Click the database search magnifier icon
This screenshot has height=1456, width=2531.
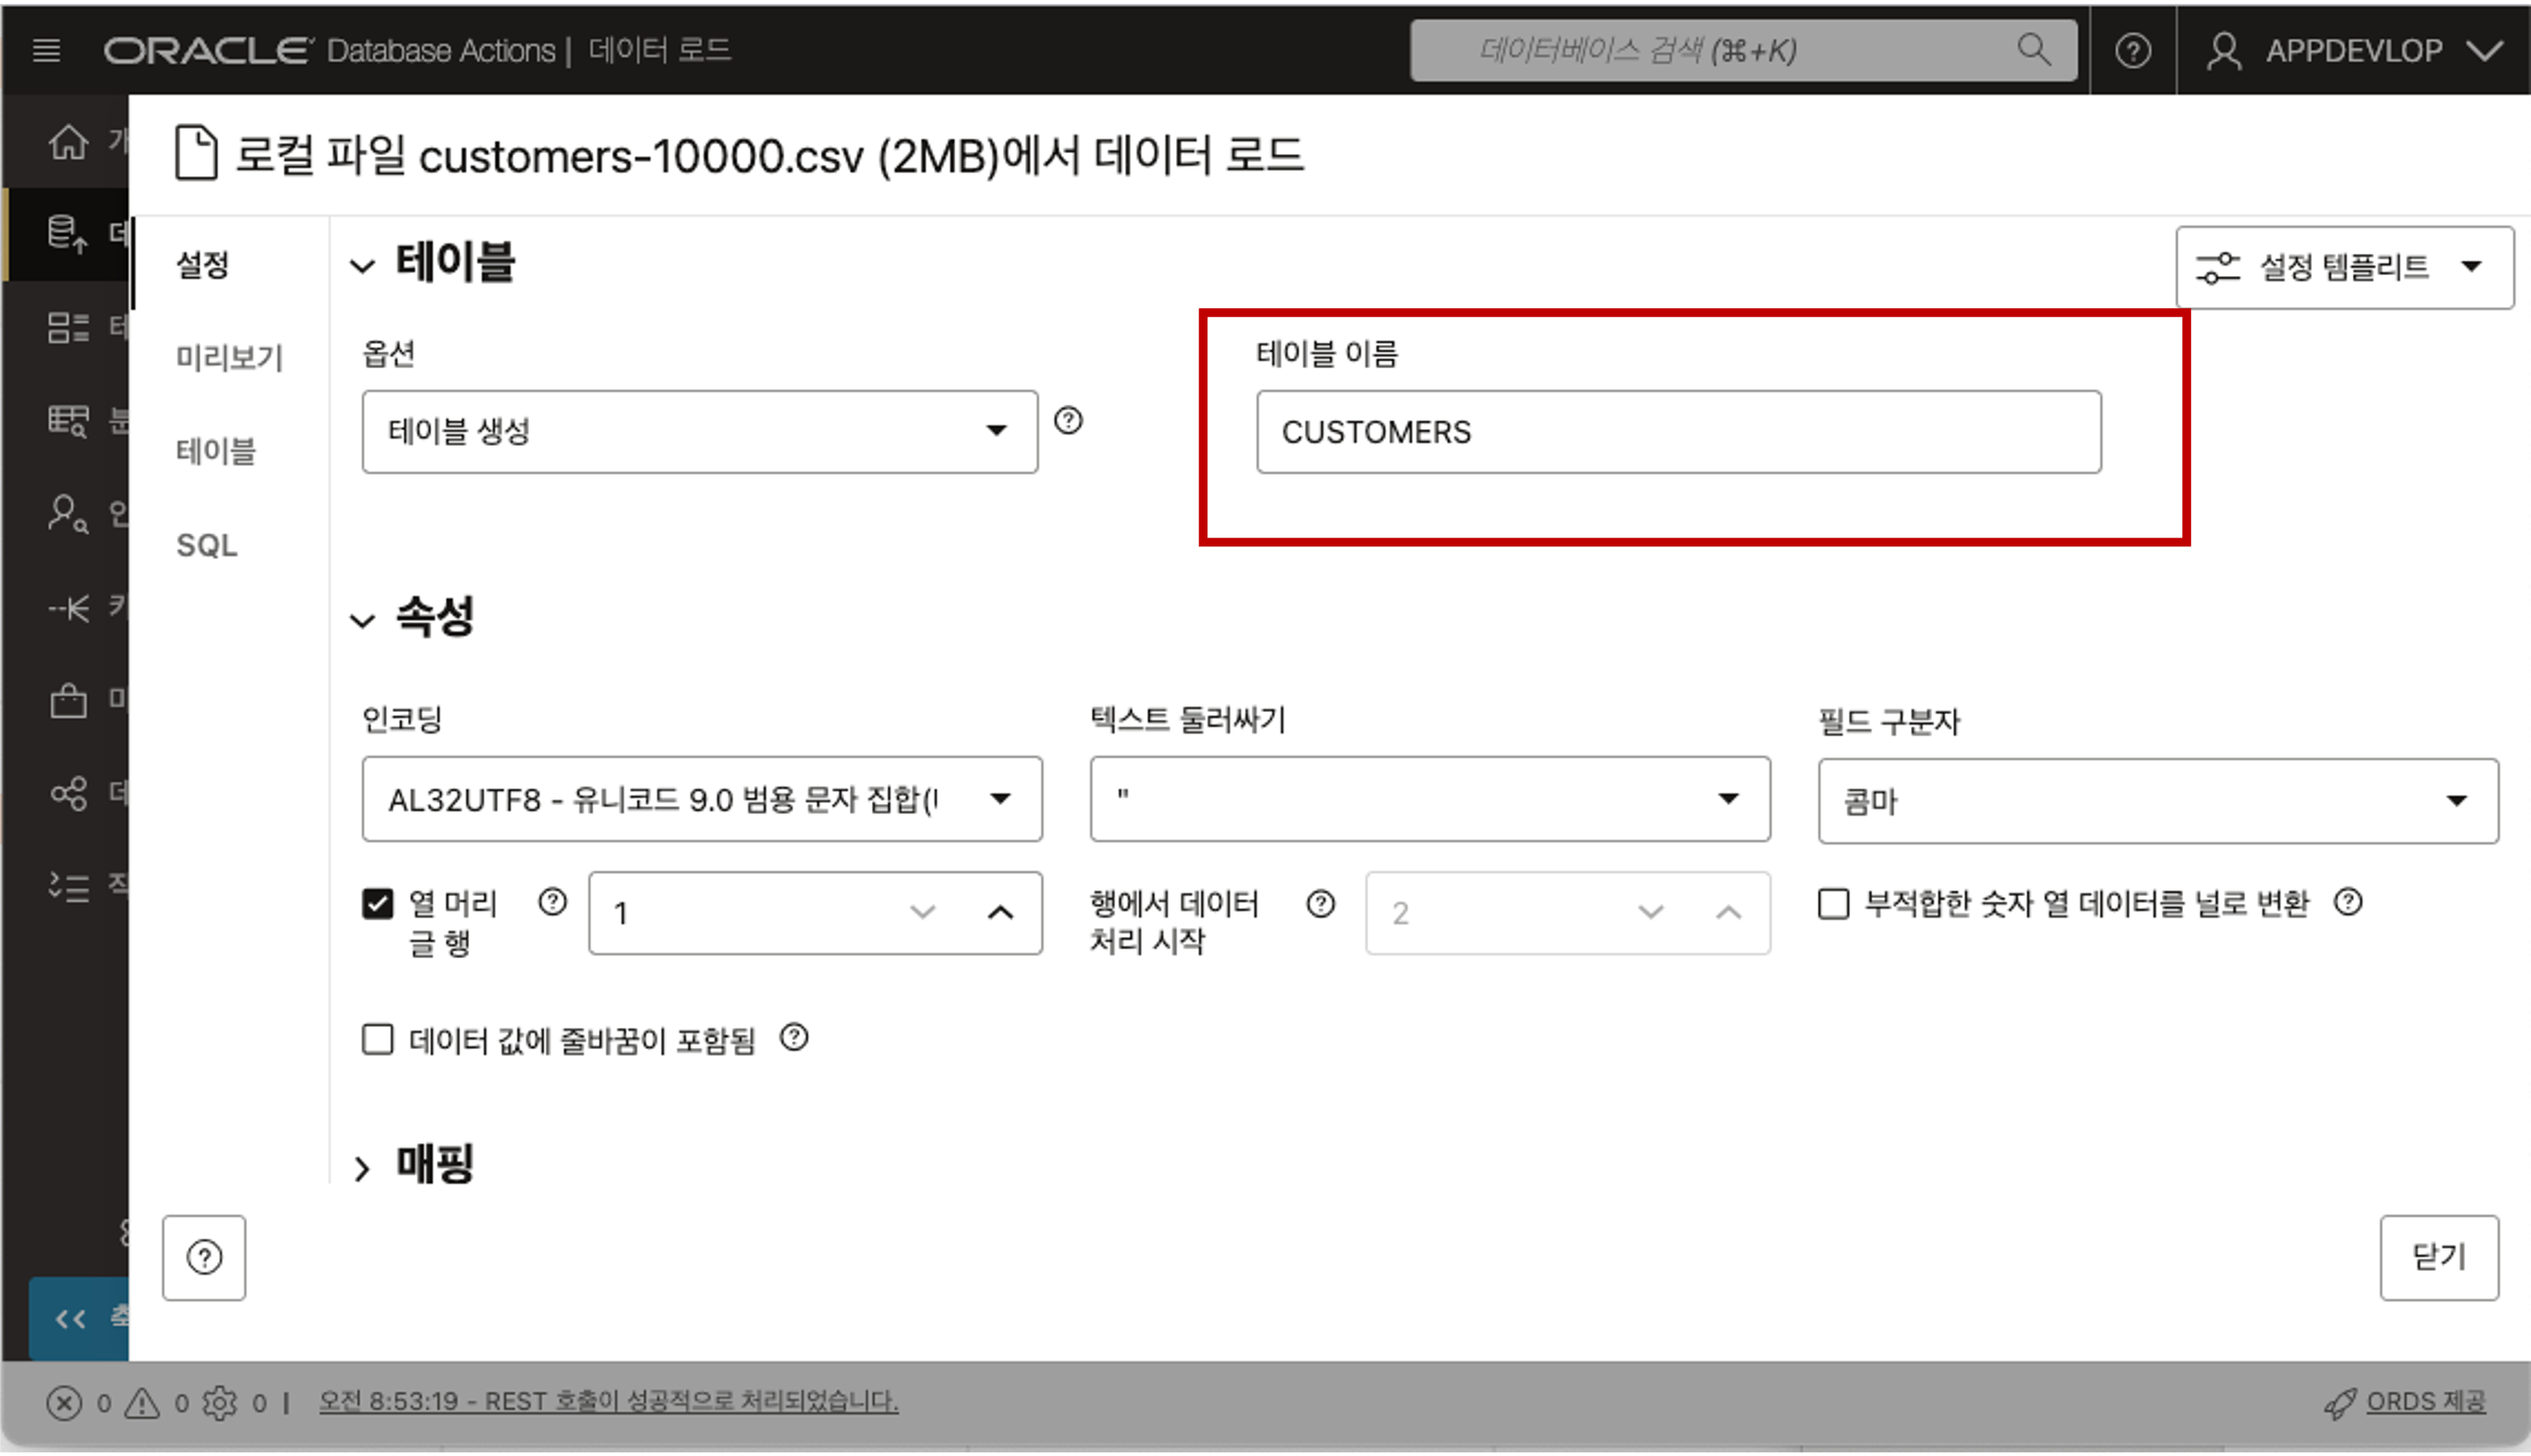coord(2033,49)
